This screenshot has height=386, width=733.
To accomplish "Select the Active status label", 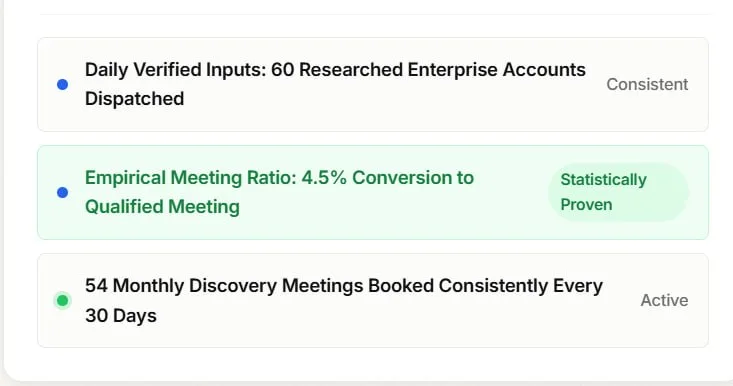I will click(664, 300).
